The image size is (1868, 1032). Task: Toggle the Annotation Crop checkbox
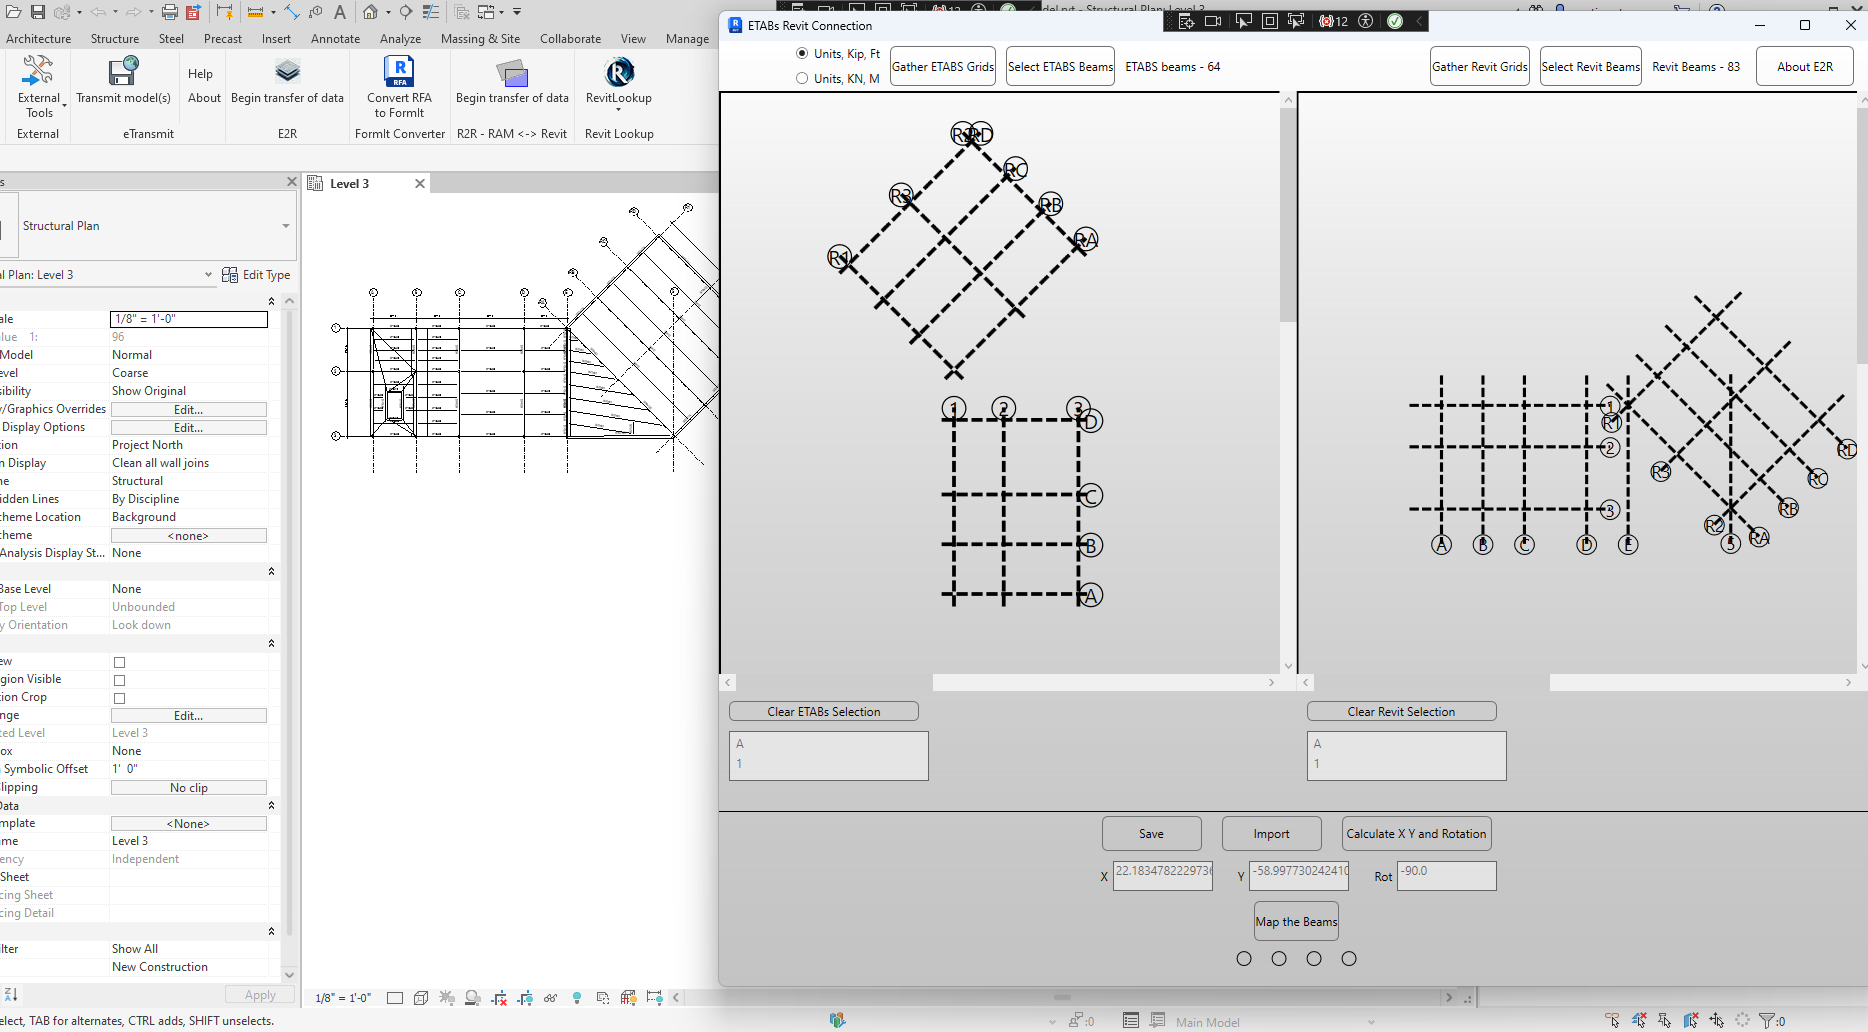120,698
